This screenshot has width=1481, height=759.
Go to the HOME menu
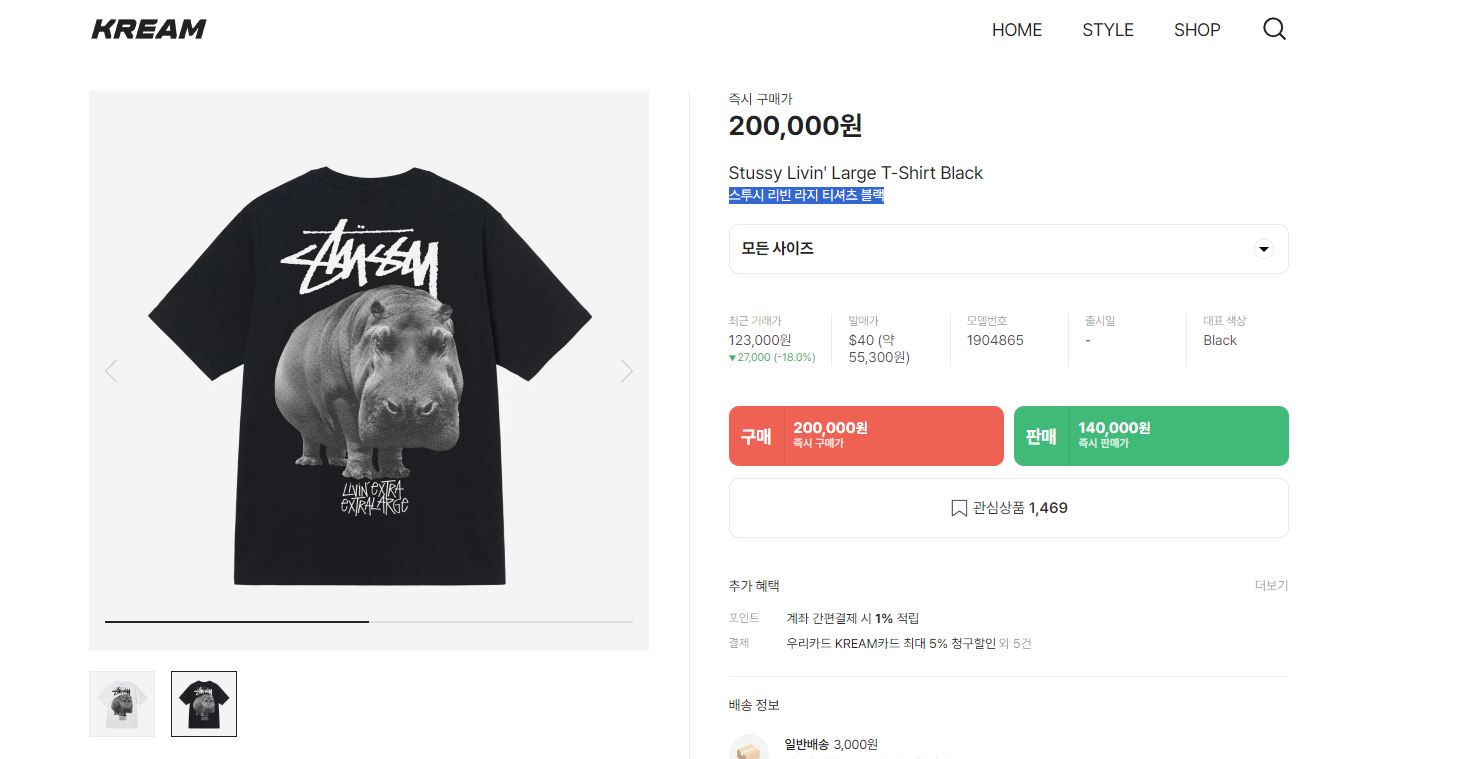pyautogui.click(x=1016, y=30)
